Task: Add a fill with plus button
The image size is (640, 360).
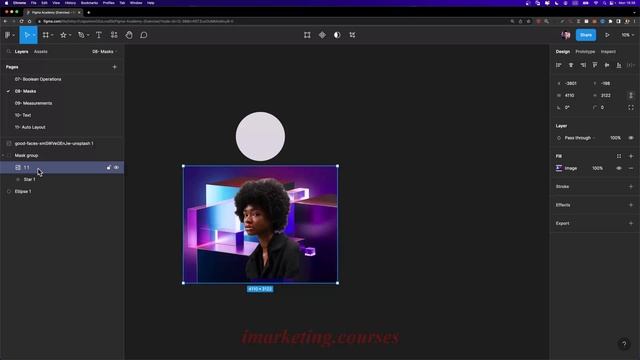Action: click(x=631, y=156)
